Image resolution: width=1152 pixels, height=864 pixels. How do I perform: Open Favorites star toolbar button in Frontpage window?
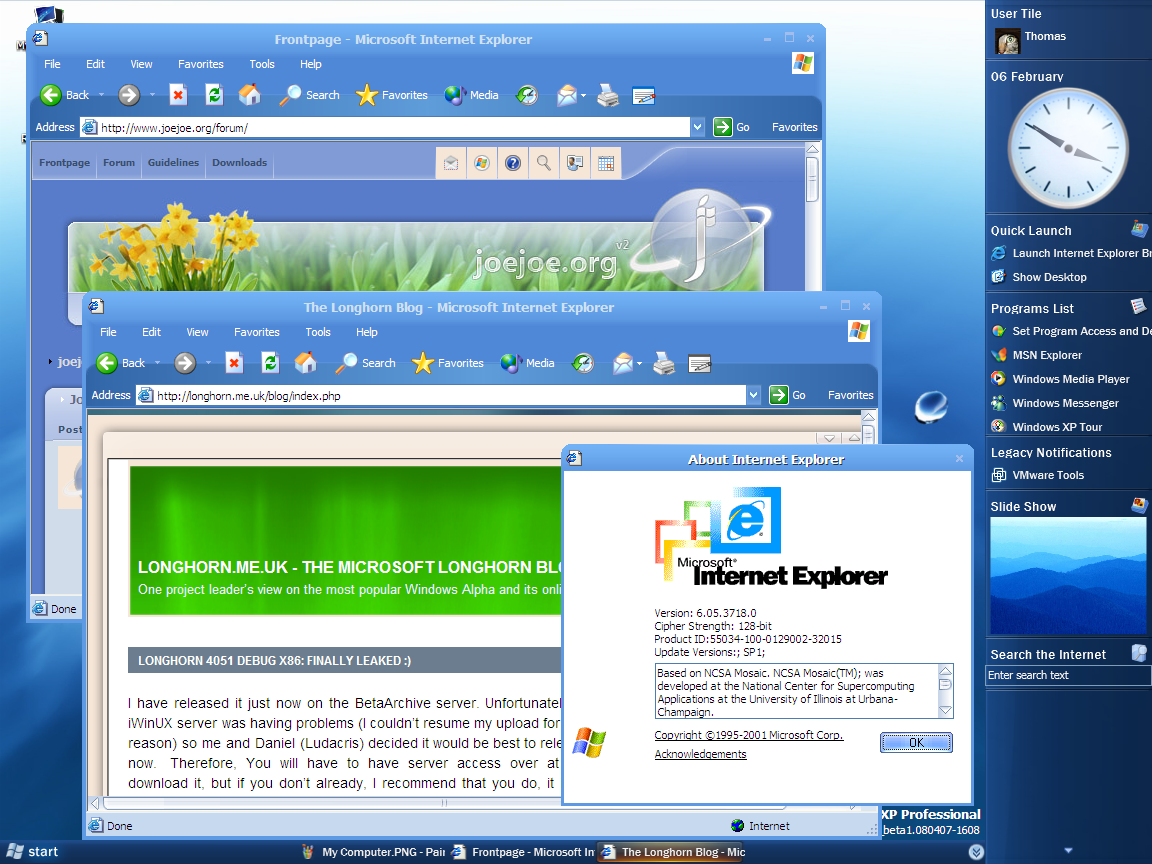pyautogui.click(x=392, y=95)
